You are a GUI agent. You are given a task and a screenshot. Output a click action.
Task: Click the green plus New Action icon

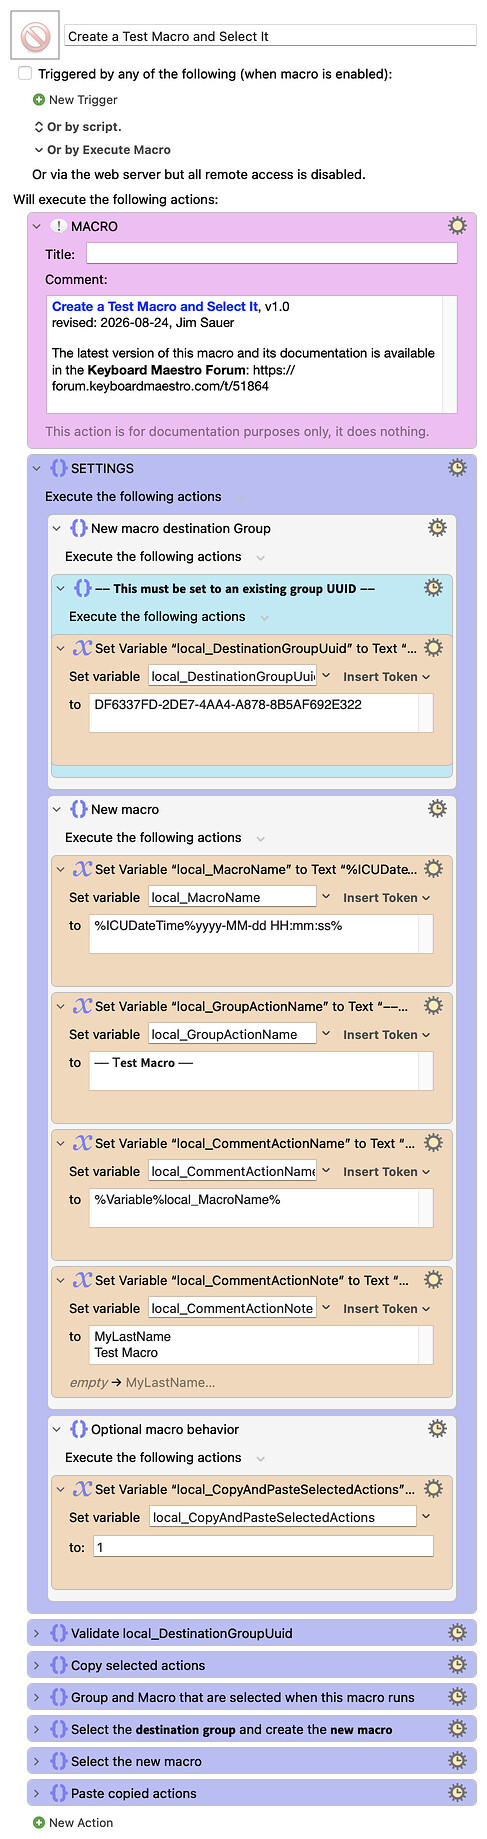click(x=39, y=1823)
